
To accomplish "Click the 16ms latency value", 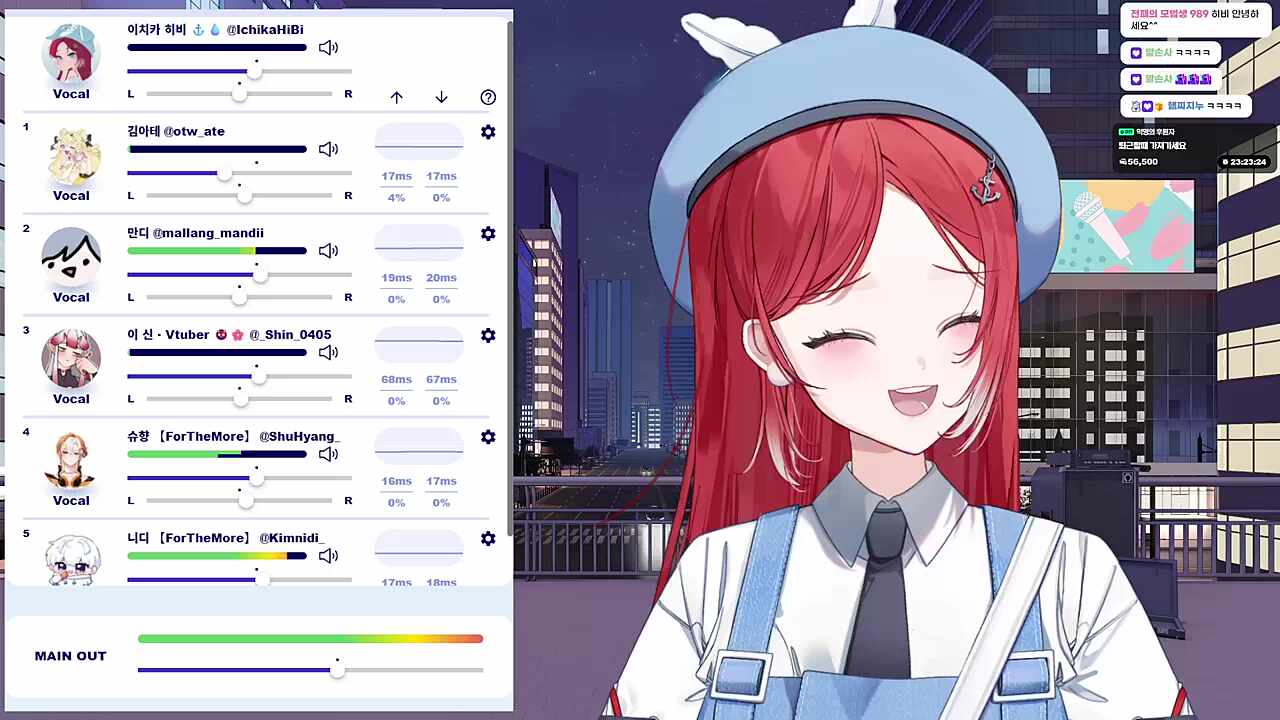I will pyautogui.click(x=396, y=481).
